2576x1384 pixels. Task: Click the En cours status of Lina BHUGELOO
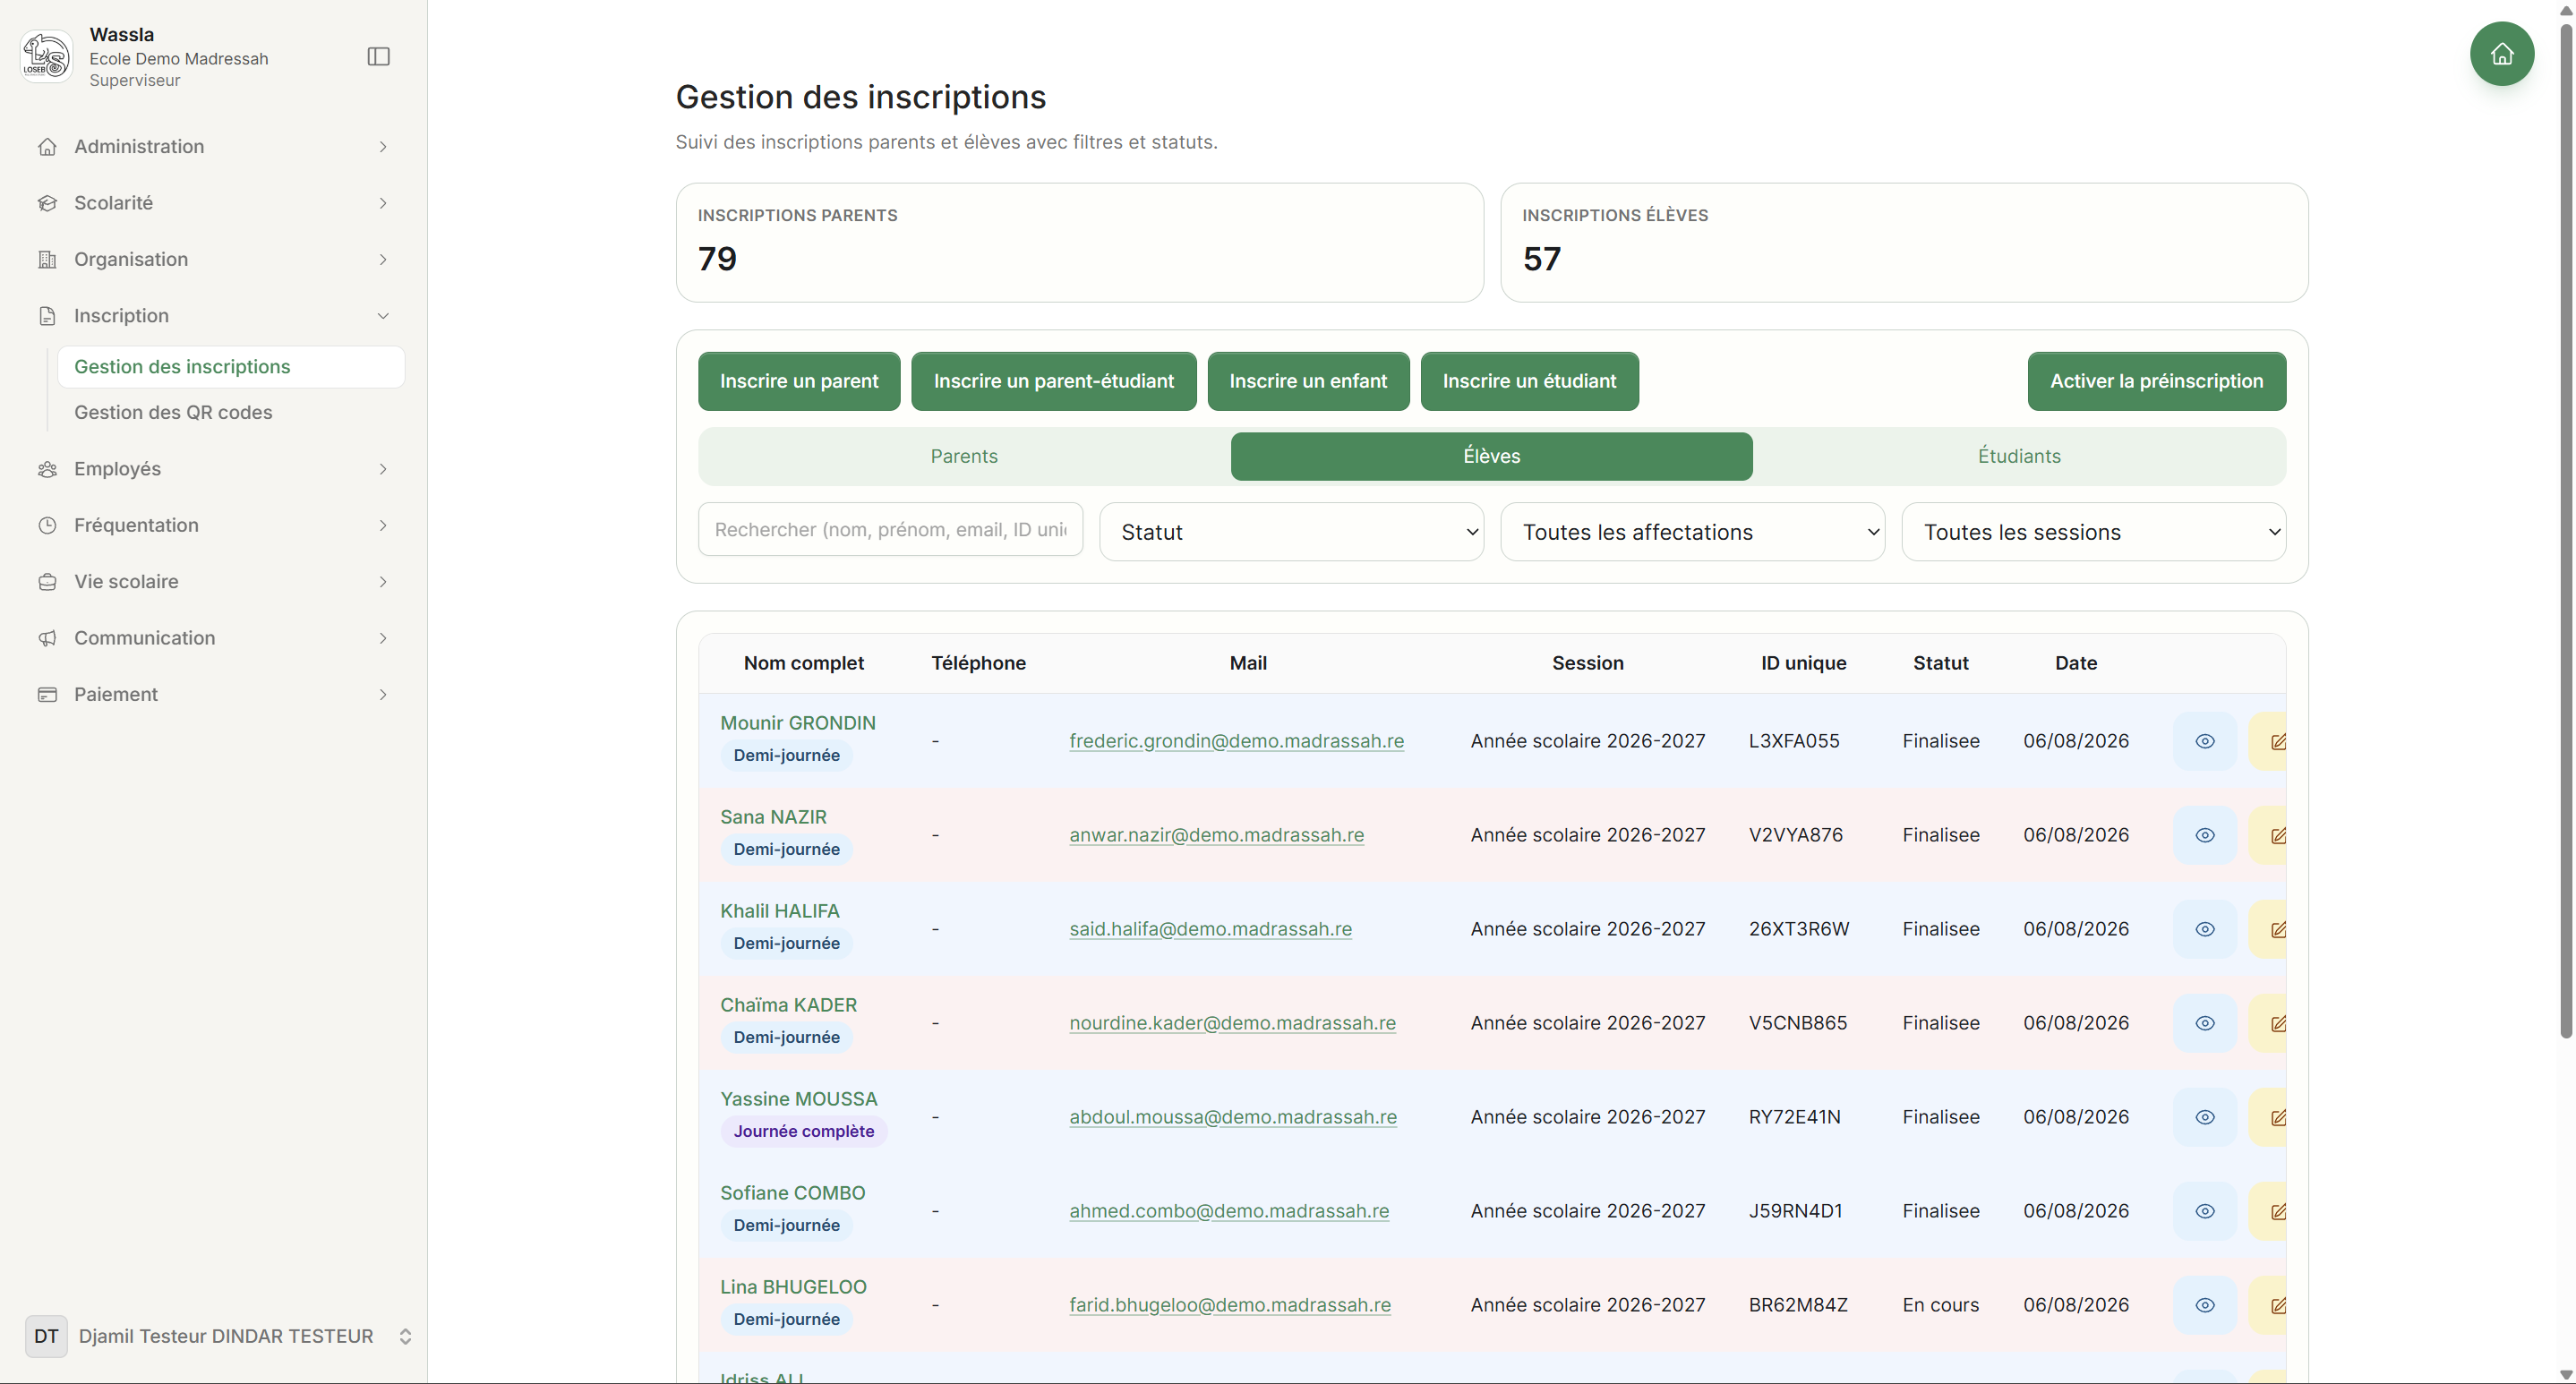(x=1940, y=1305)
